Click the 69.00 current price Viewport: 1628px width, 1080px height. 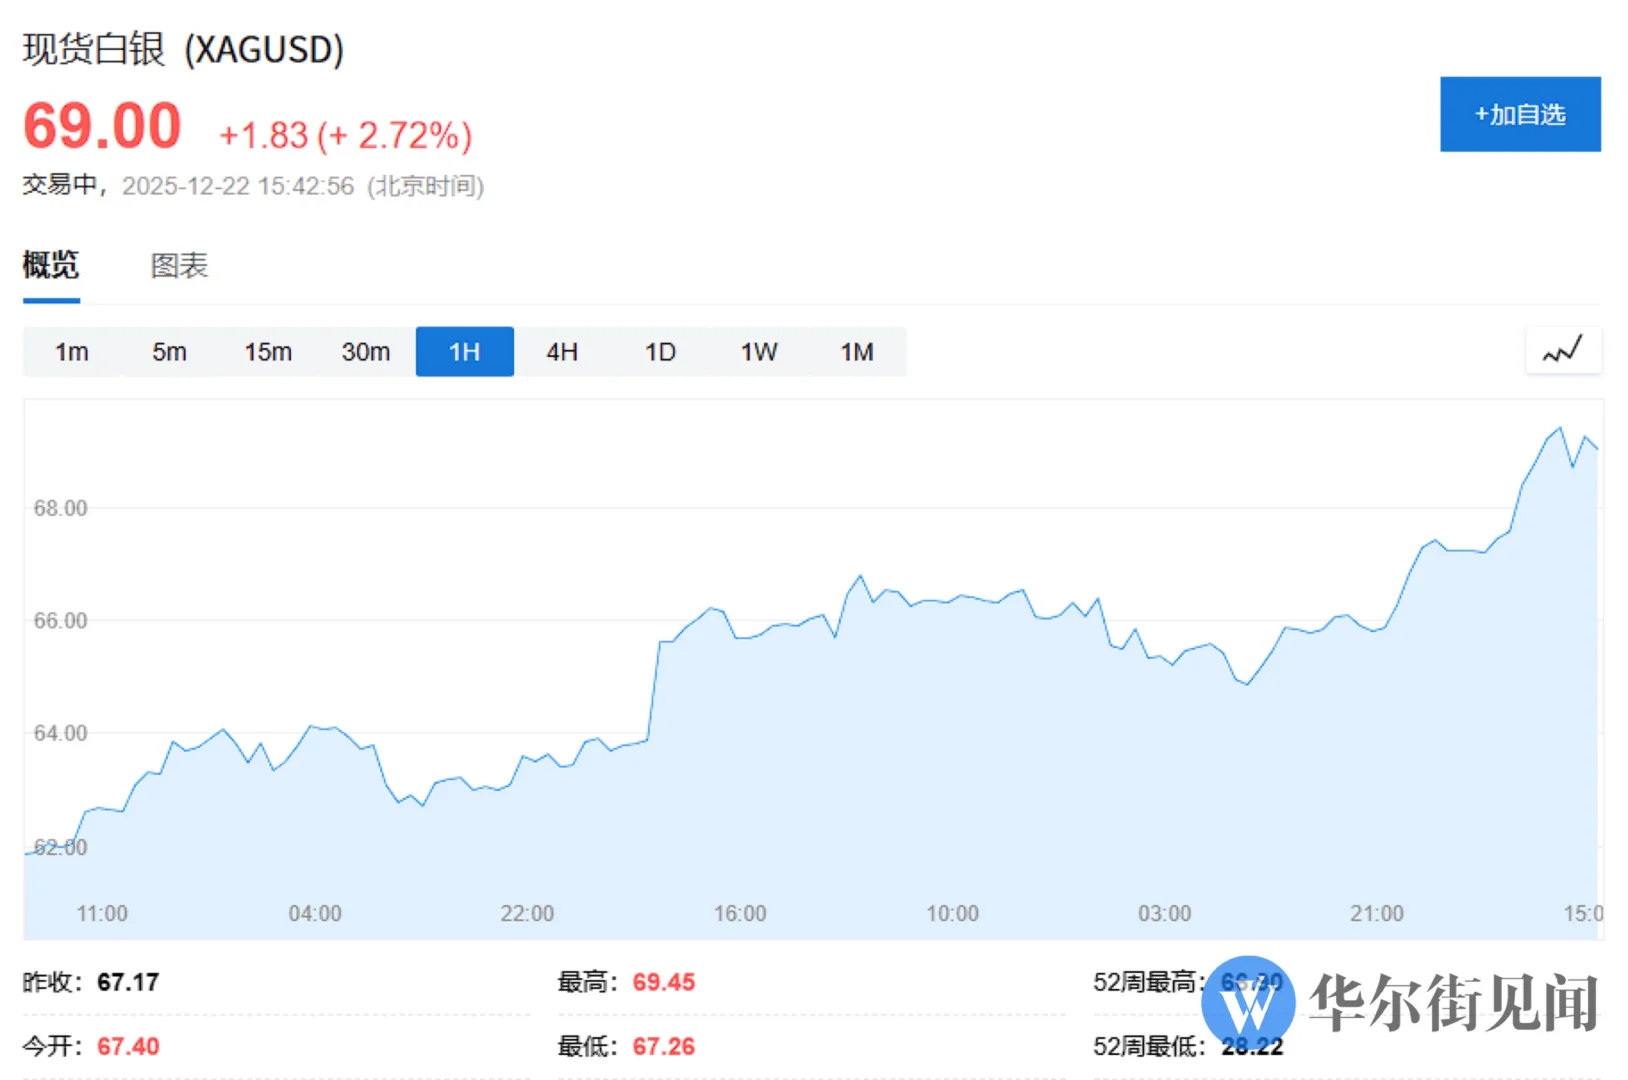click(102, 127)
